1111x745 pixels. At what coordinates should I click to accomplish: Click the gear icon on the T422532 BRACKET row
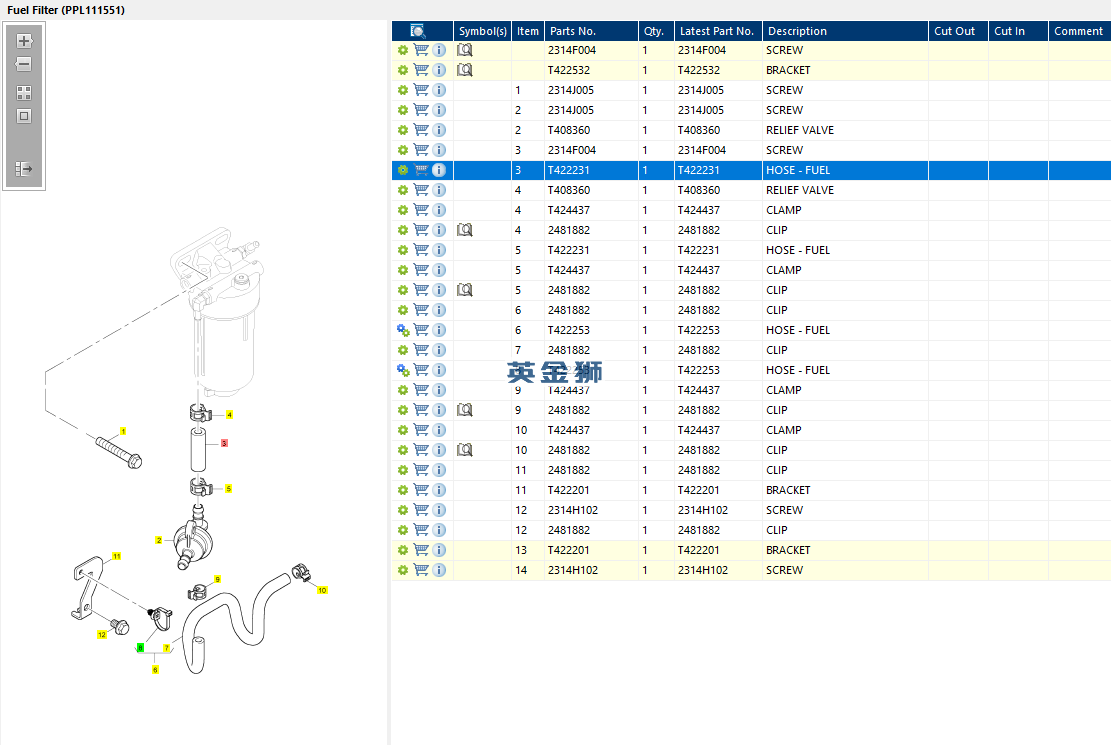point(402,70)
